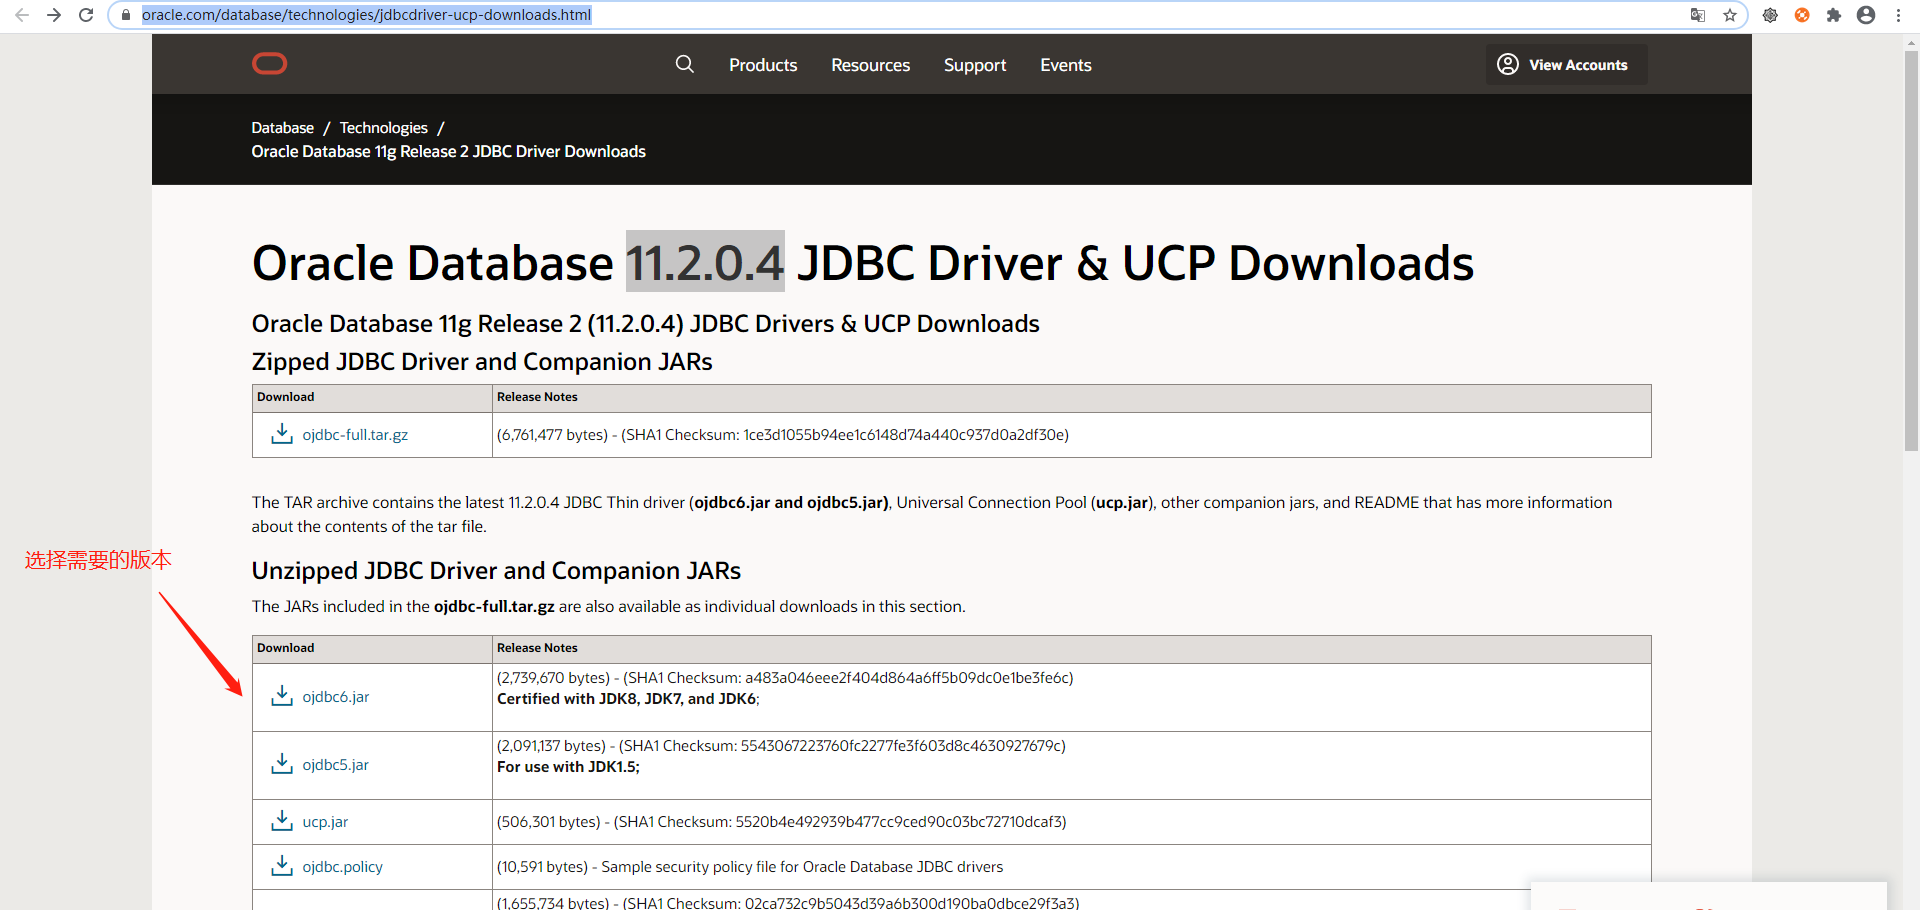Download the ojdbc.policy link
The height and width of the screenshot is (910, 1920).
[x=343, y=867]
